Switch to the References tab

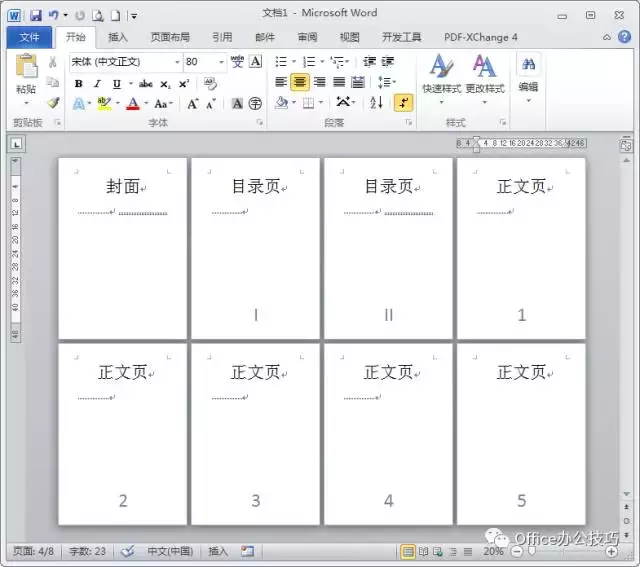pyautogui.click(x=222, y=37)
